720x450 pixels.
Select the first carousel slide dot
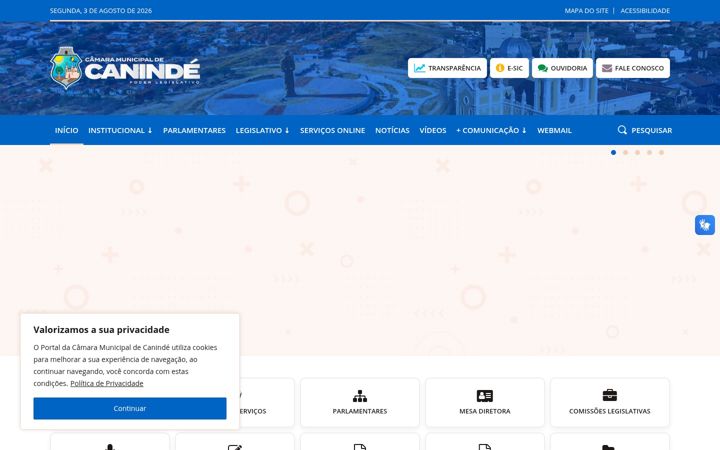[613, 152]
